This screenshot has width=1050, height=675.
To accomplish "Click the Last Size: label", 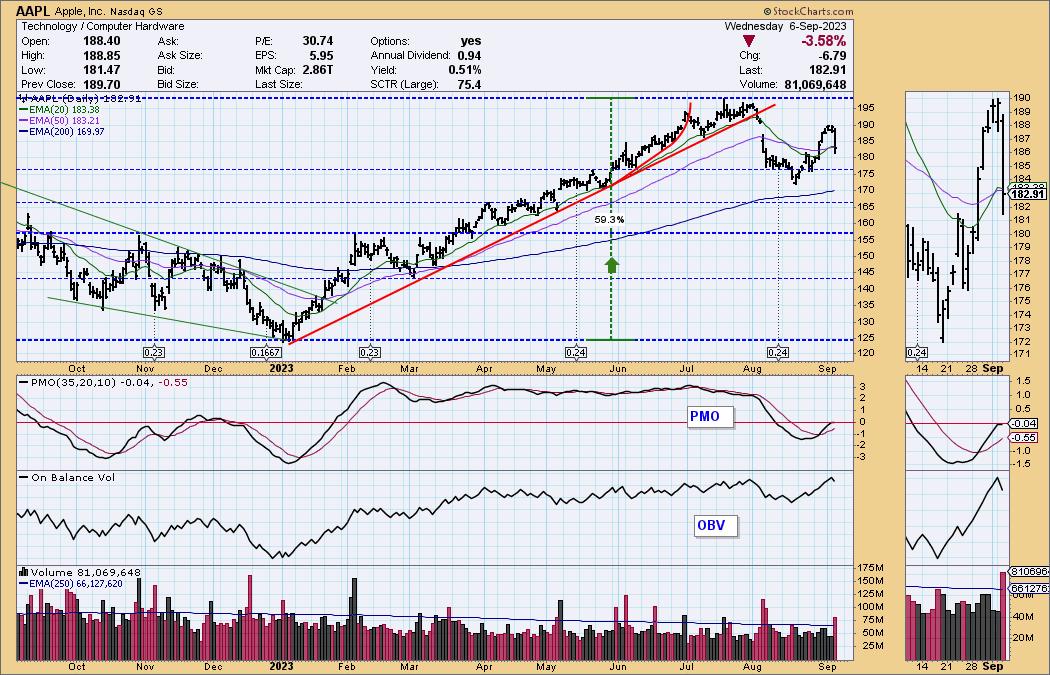I will coord(279,84).
